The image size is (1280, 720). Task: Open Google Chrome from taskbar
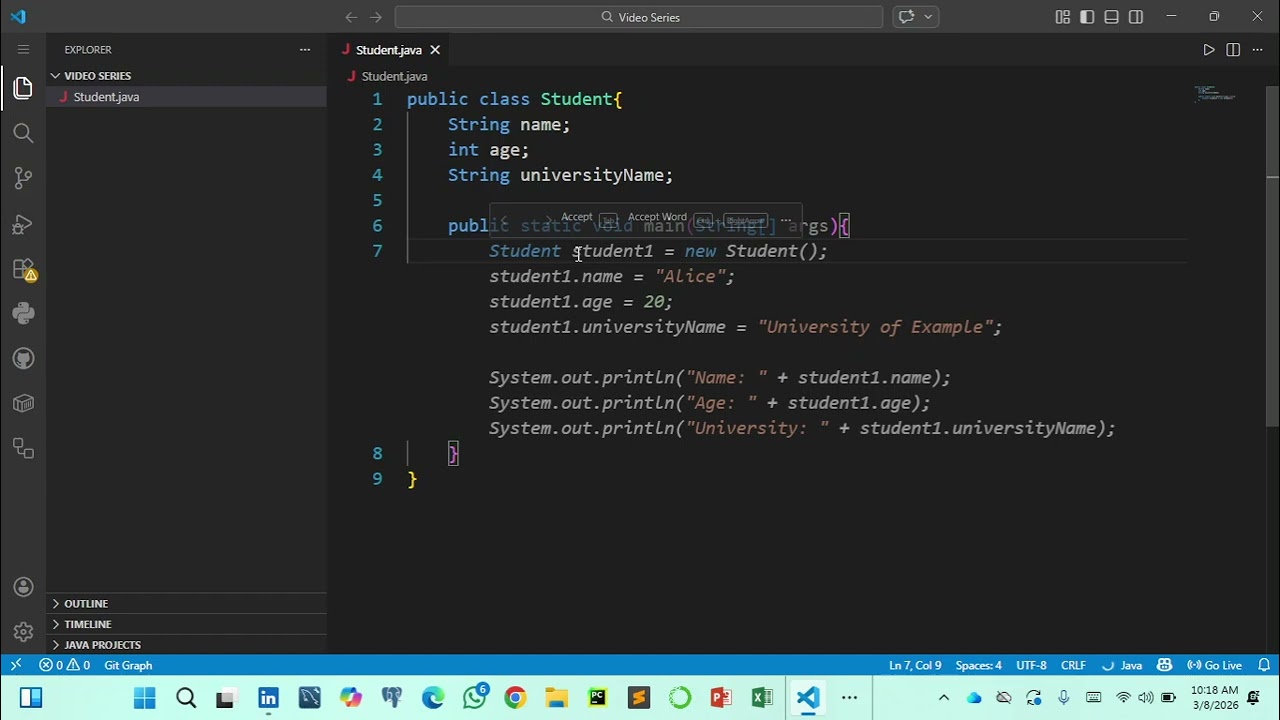(x=515, y=698)
